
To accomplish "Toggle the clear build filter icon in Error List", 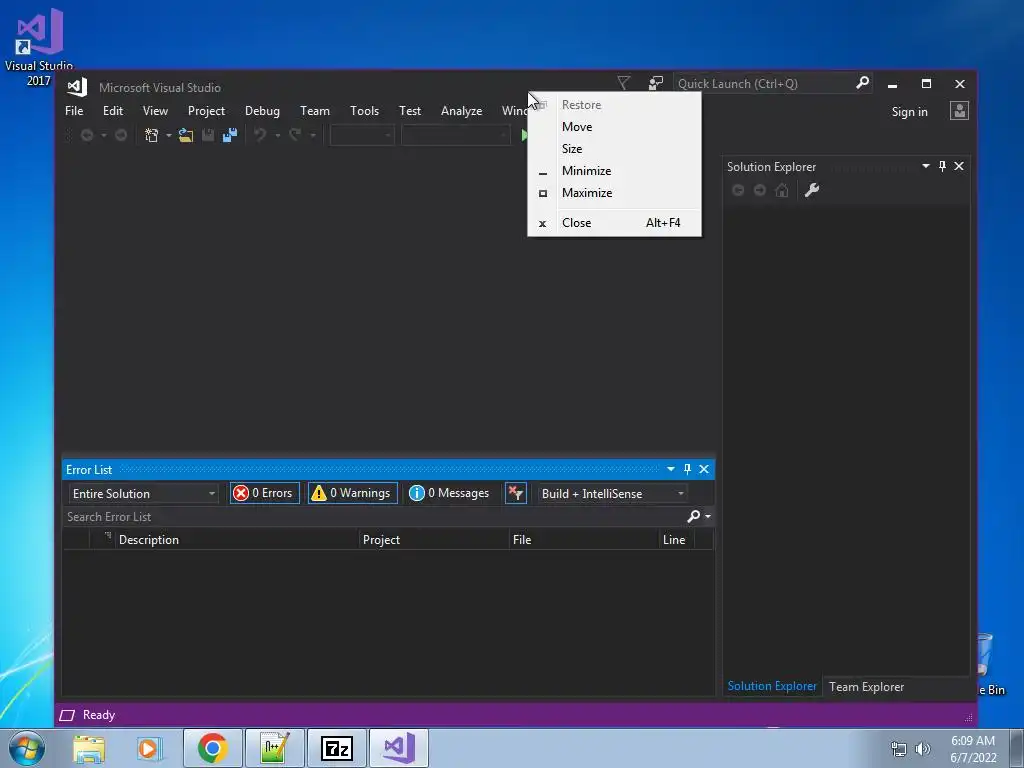I will pyautogui.click(x=516, y=493).
